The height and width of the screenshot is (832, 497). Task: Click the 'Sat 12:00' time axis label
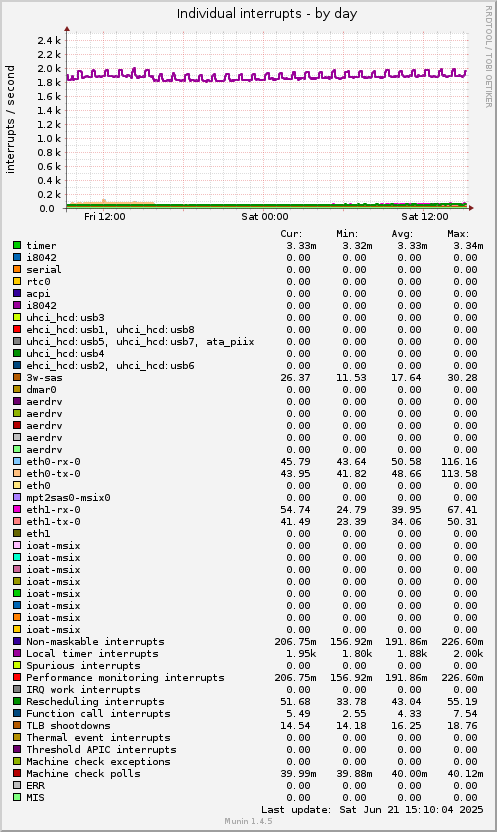tap(425, 216)
